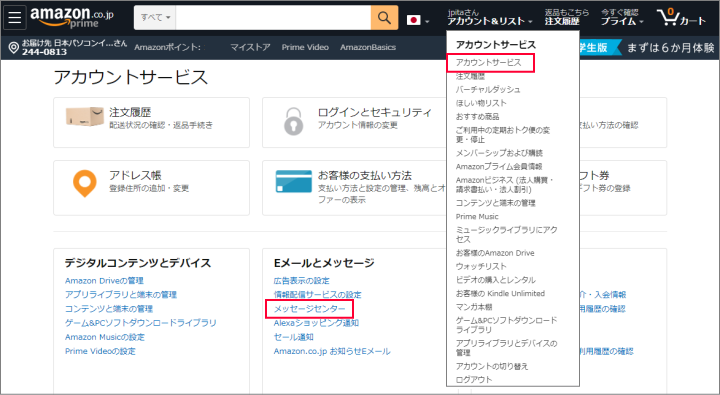Open マイストア link
Image resolution: width=720 pixels, height=395 pixels.
[250, 47]
